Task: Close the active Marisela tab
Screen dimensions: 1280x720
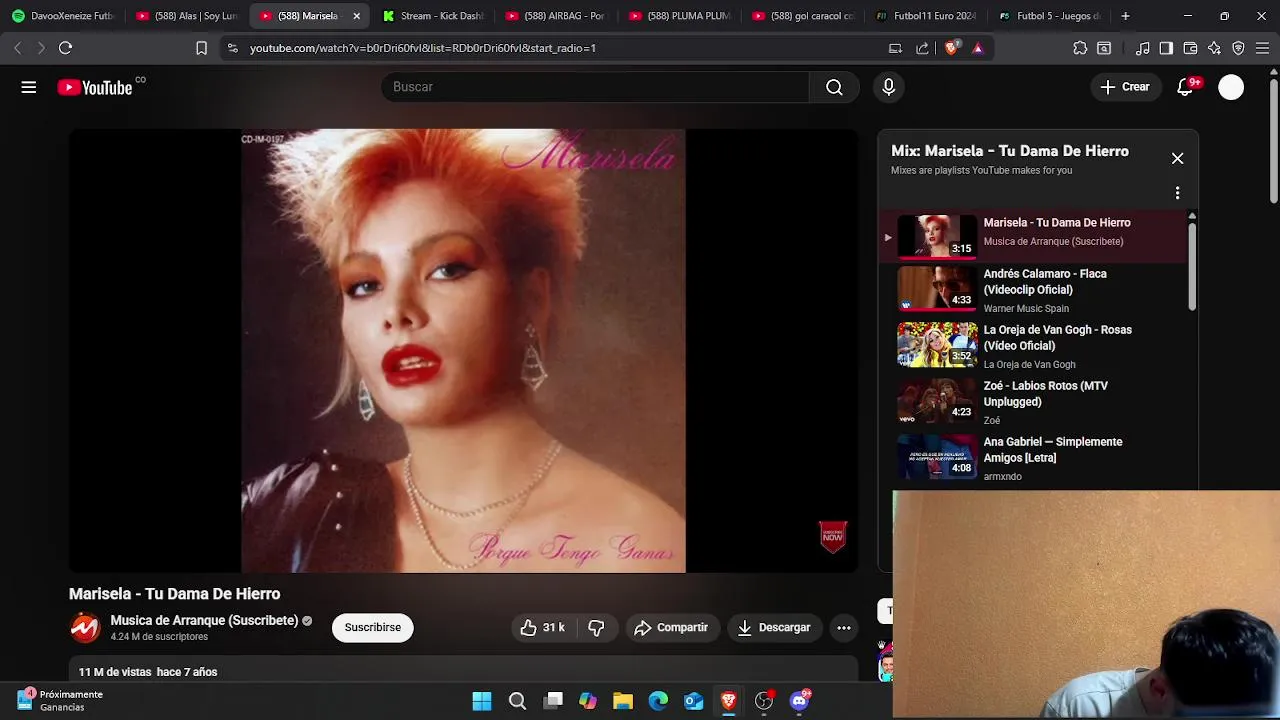Action: point(356,16)
